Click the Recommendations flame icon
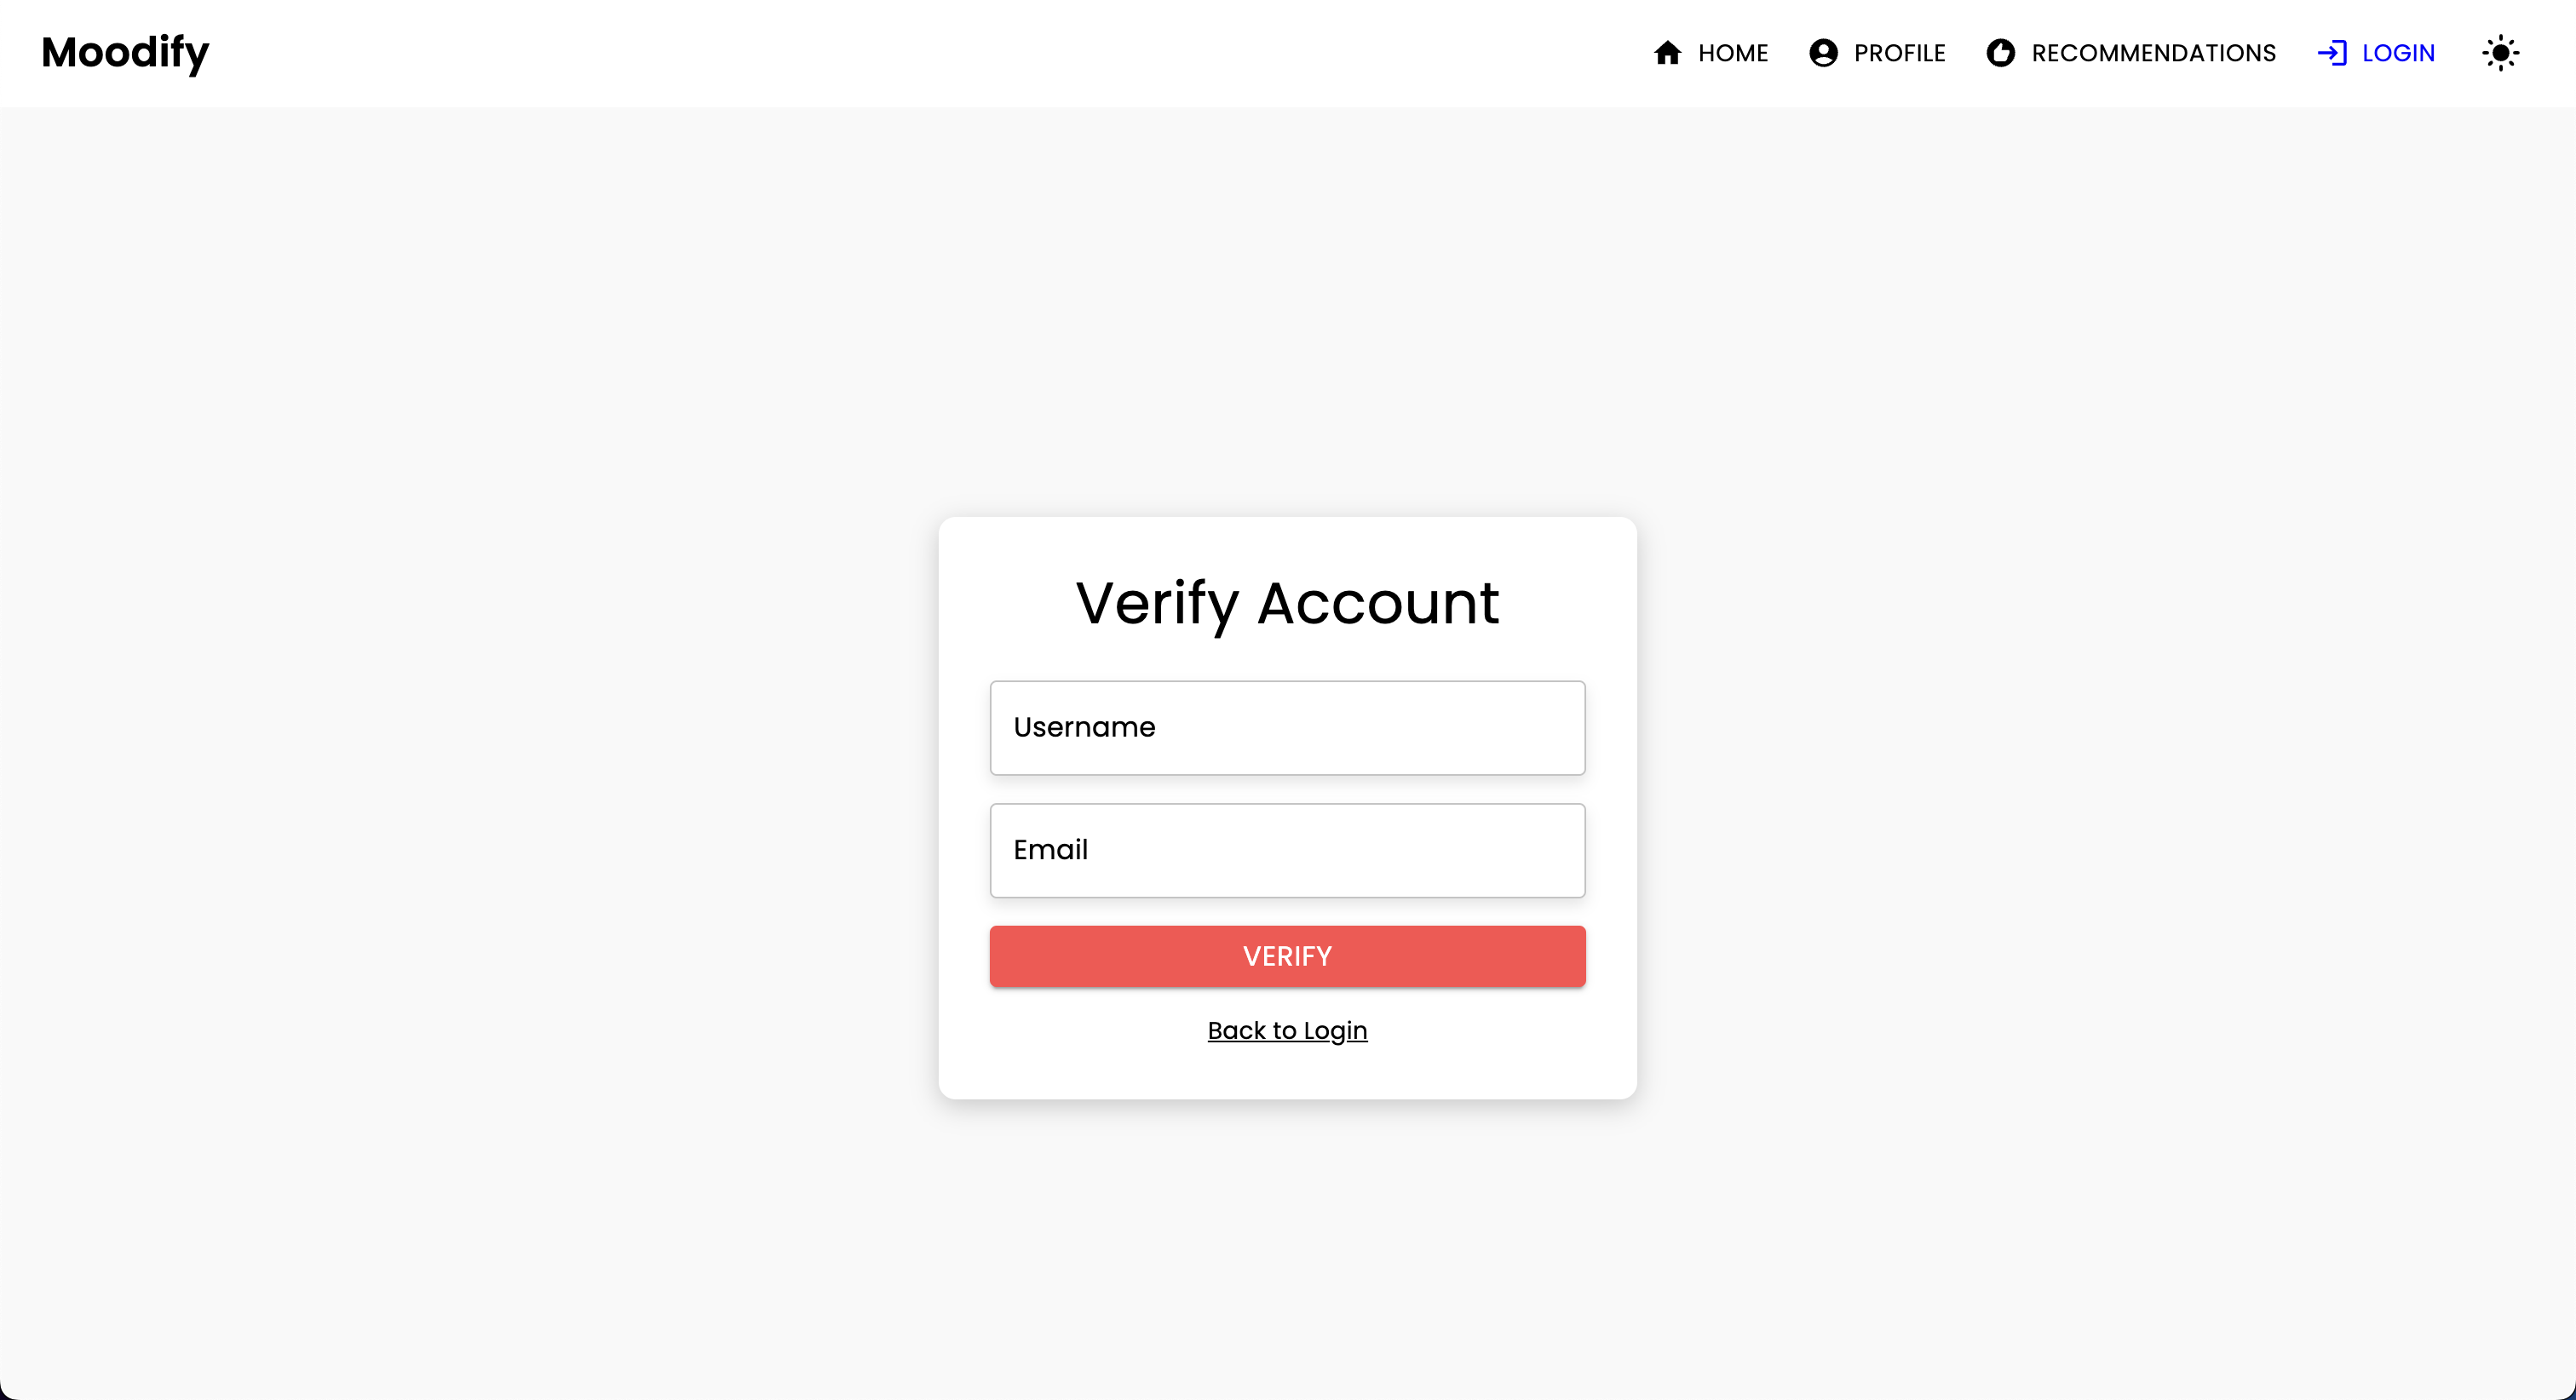This screenshot has height=1400, width=2576. [x=2000, y=53]
